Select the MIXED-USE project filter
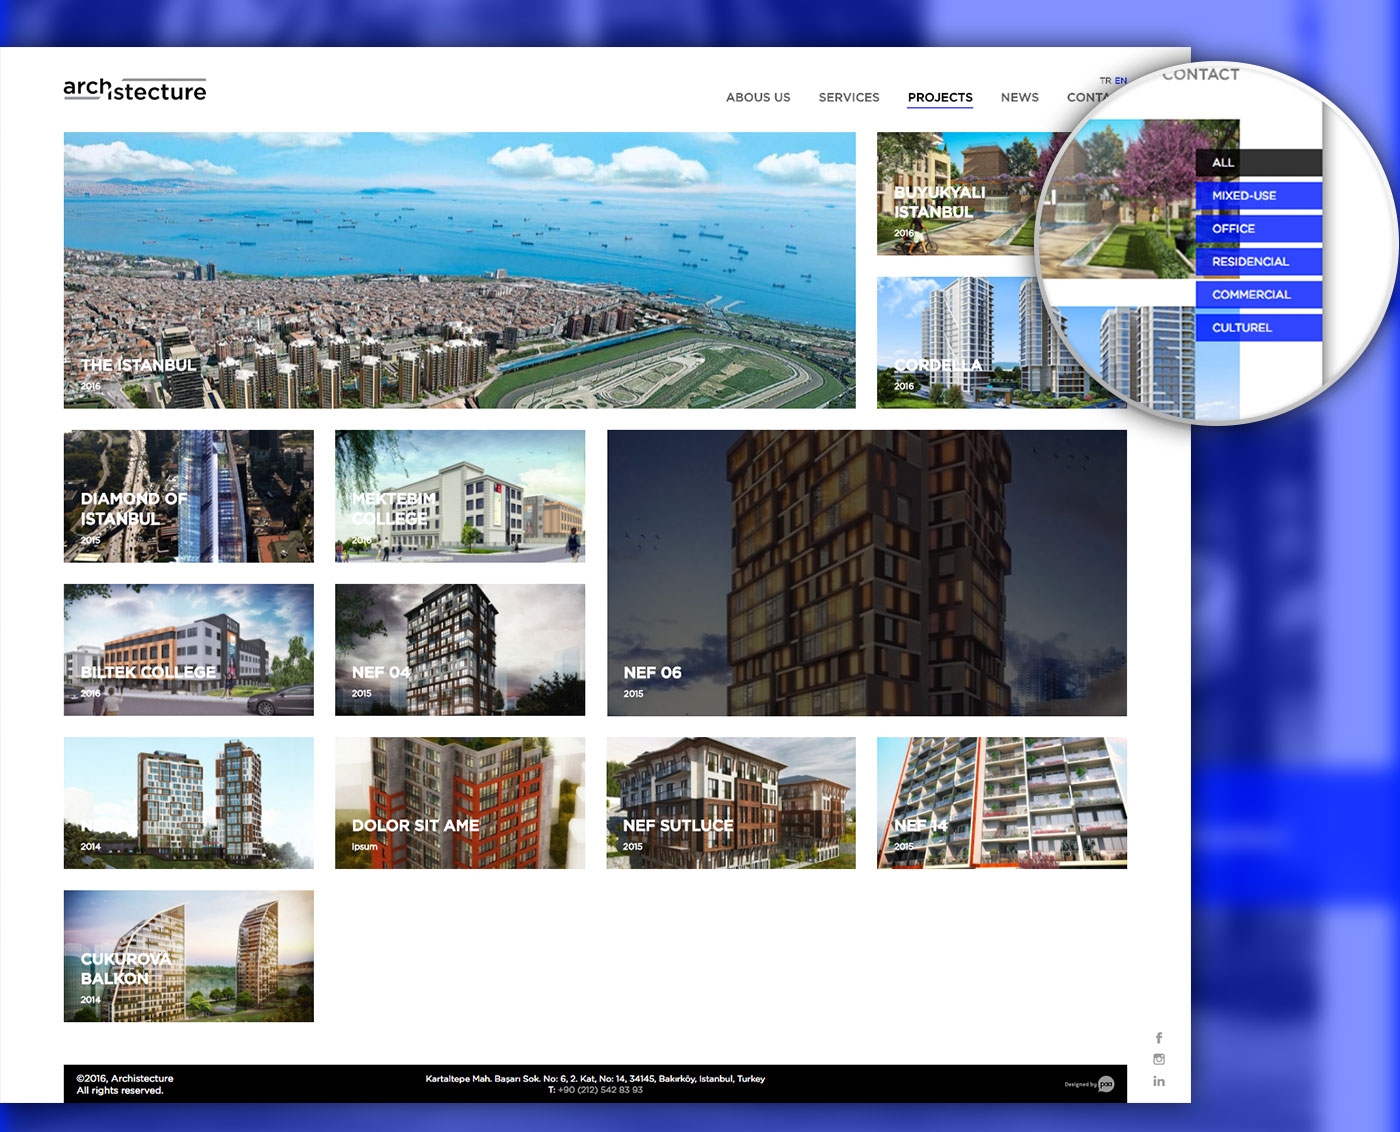Viewport: 1400px width, 1132px height. click(x=1258, y=195)
